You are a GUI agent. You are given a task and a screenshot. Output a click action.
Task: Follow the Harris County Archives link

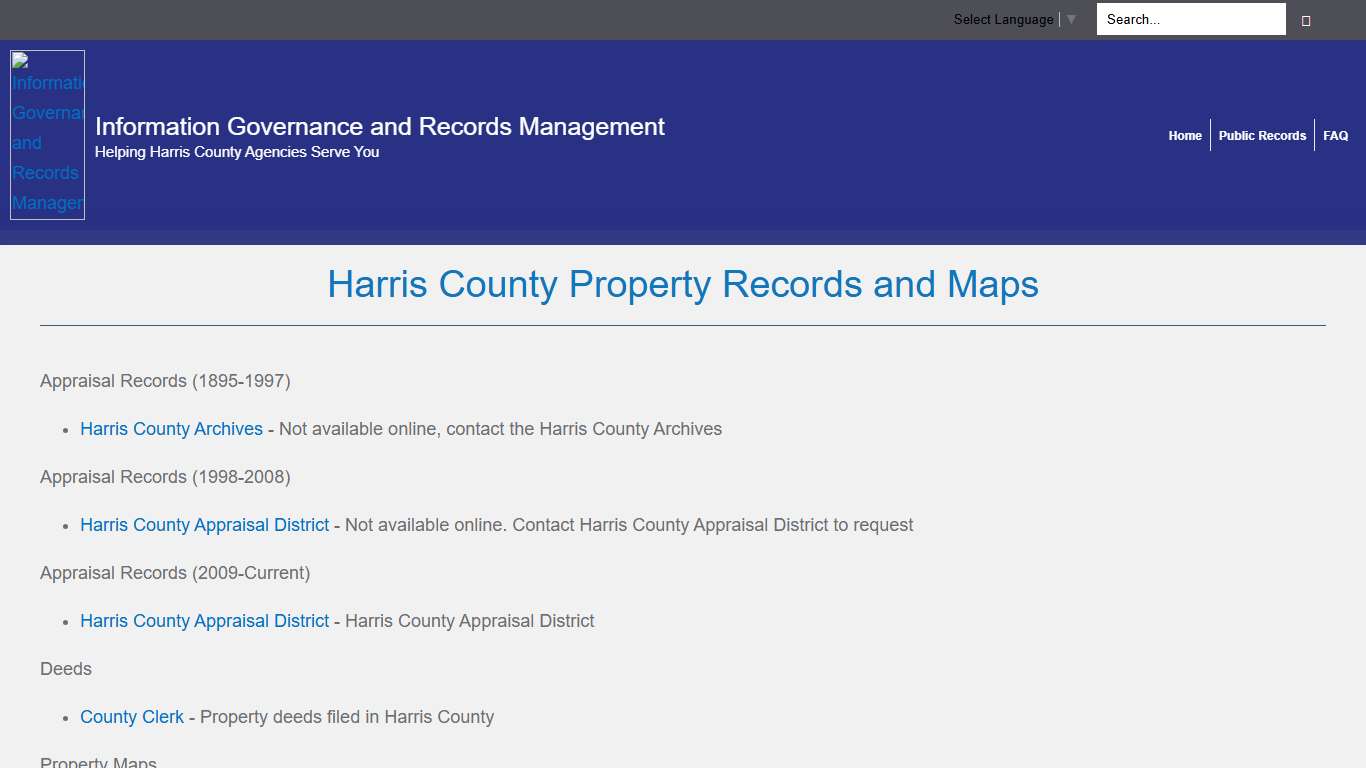tap(171, 429)
